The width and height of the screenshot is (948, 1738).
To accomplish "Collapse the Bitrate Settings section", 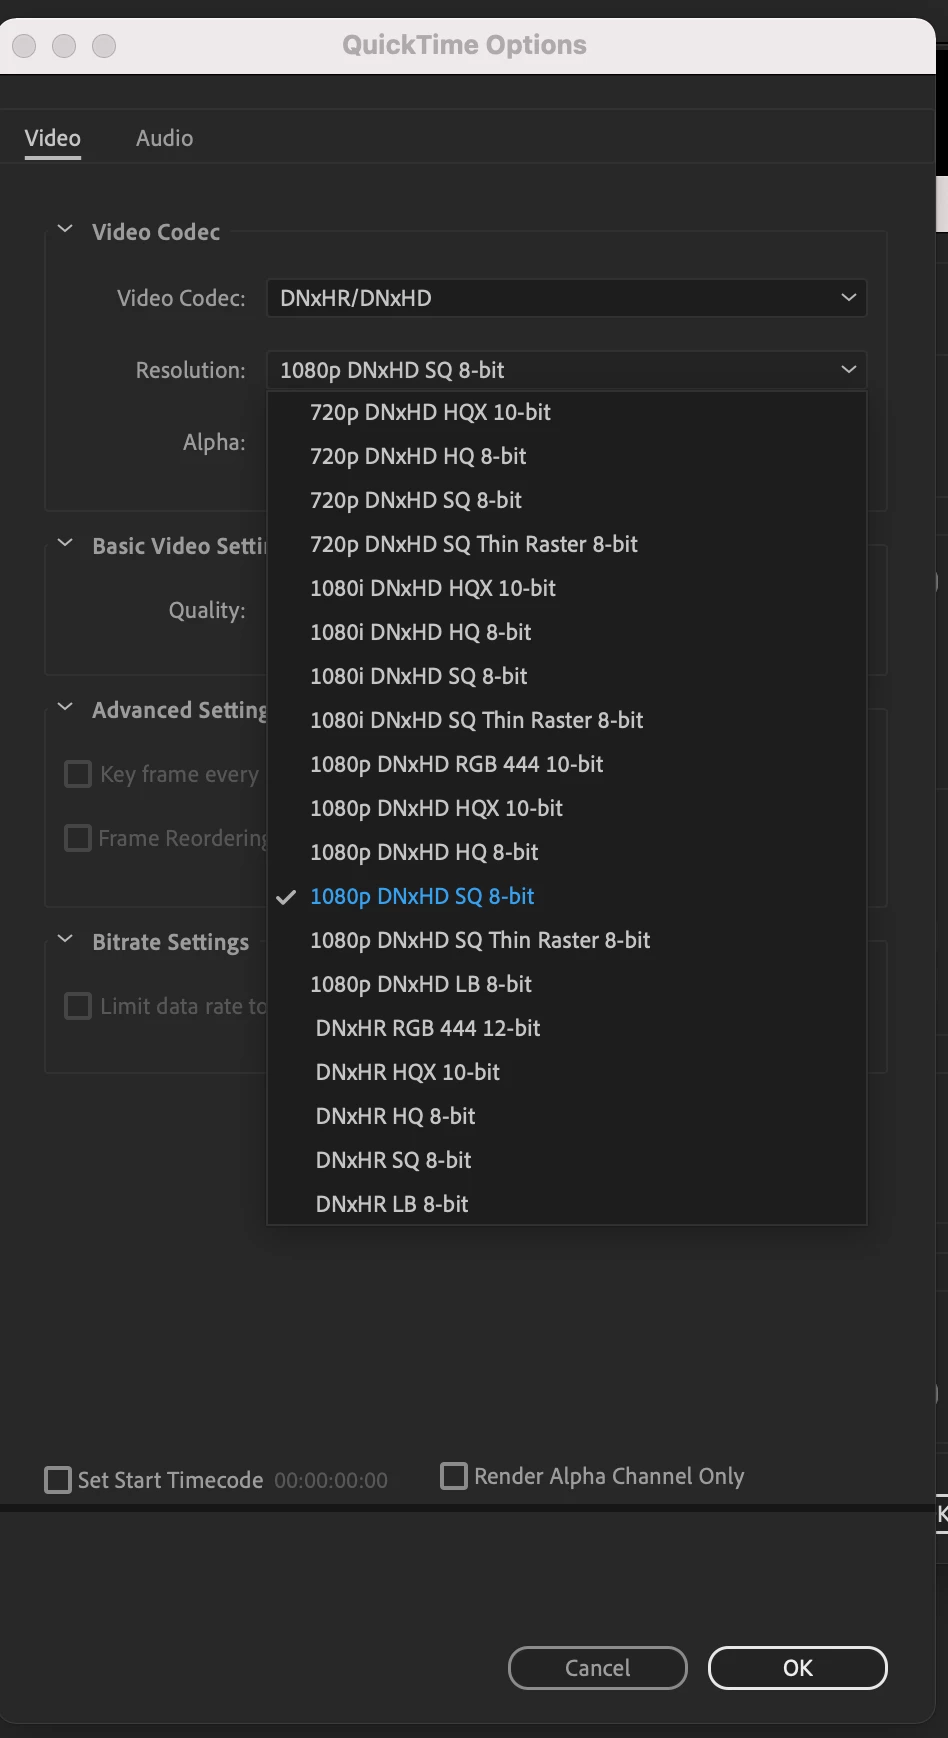I will 65,940.
